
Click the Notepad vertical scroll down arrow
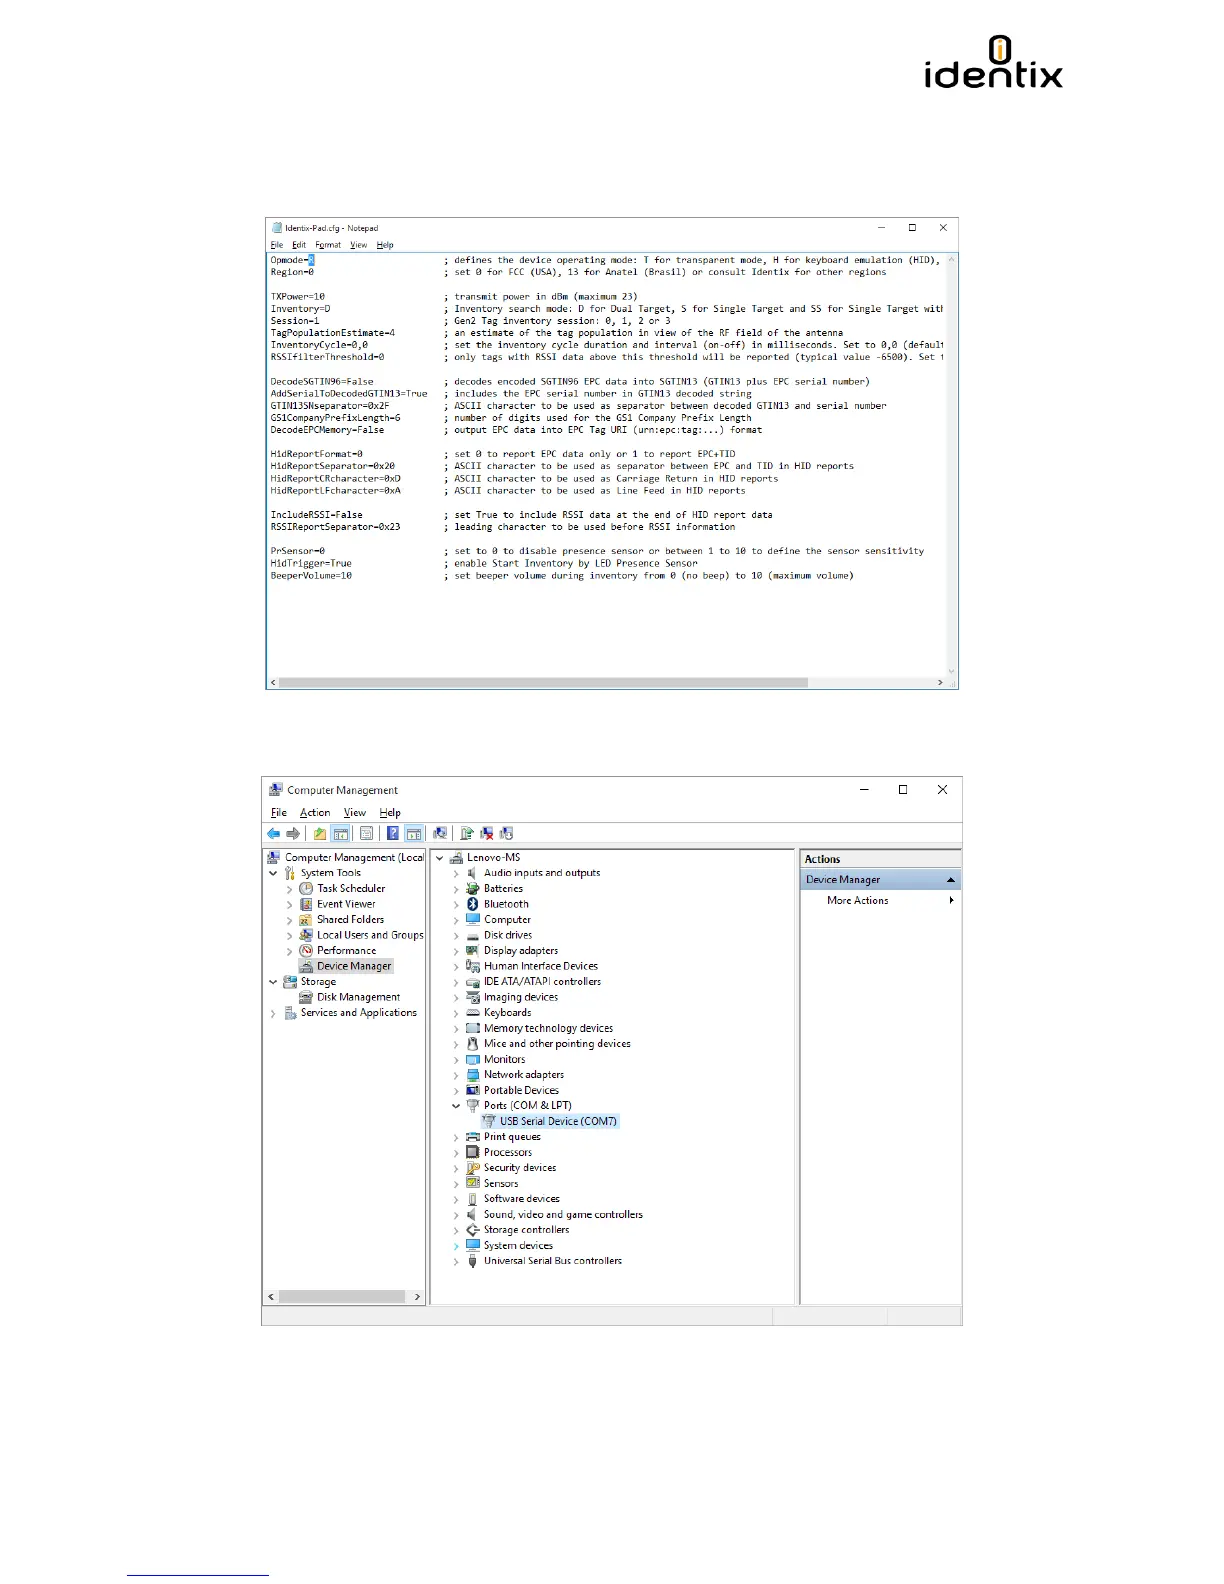click(x=951, y=670)
